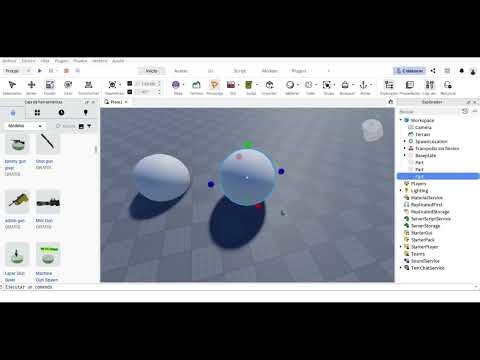The image size is (480, 360).
Task: Click the blue play test button
Action: pos(40,71)
